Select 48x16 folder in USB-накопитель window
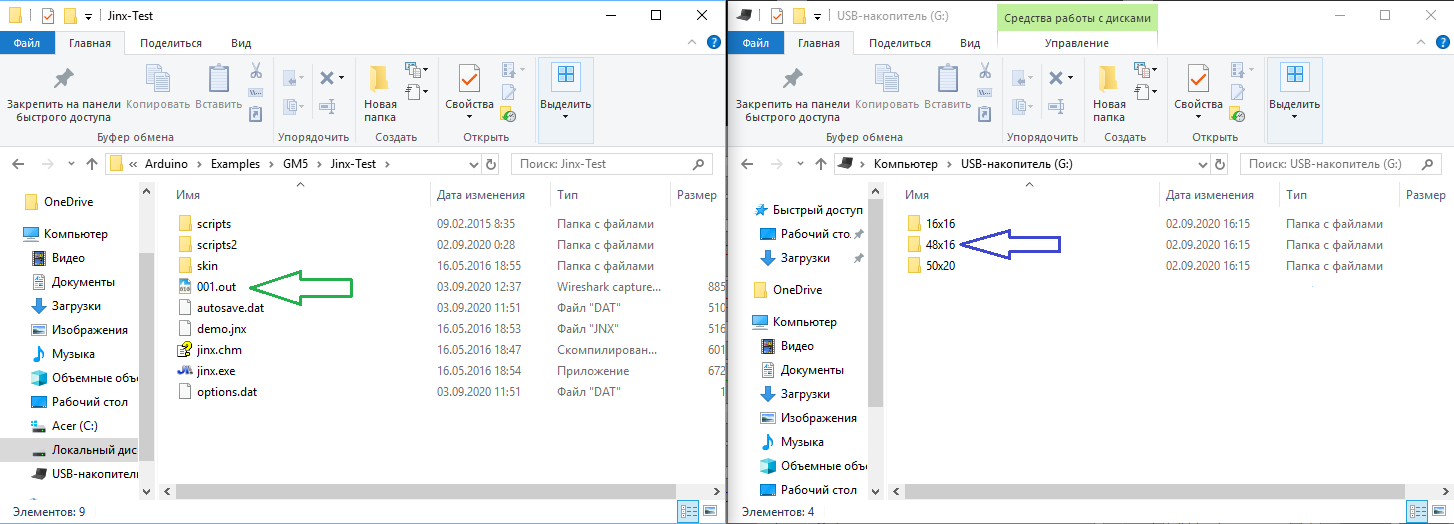Screen dimensions: 1454x524 coord(932,245)
